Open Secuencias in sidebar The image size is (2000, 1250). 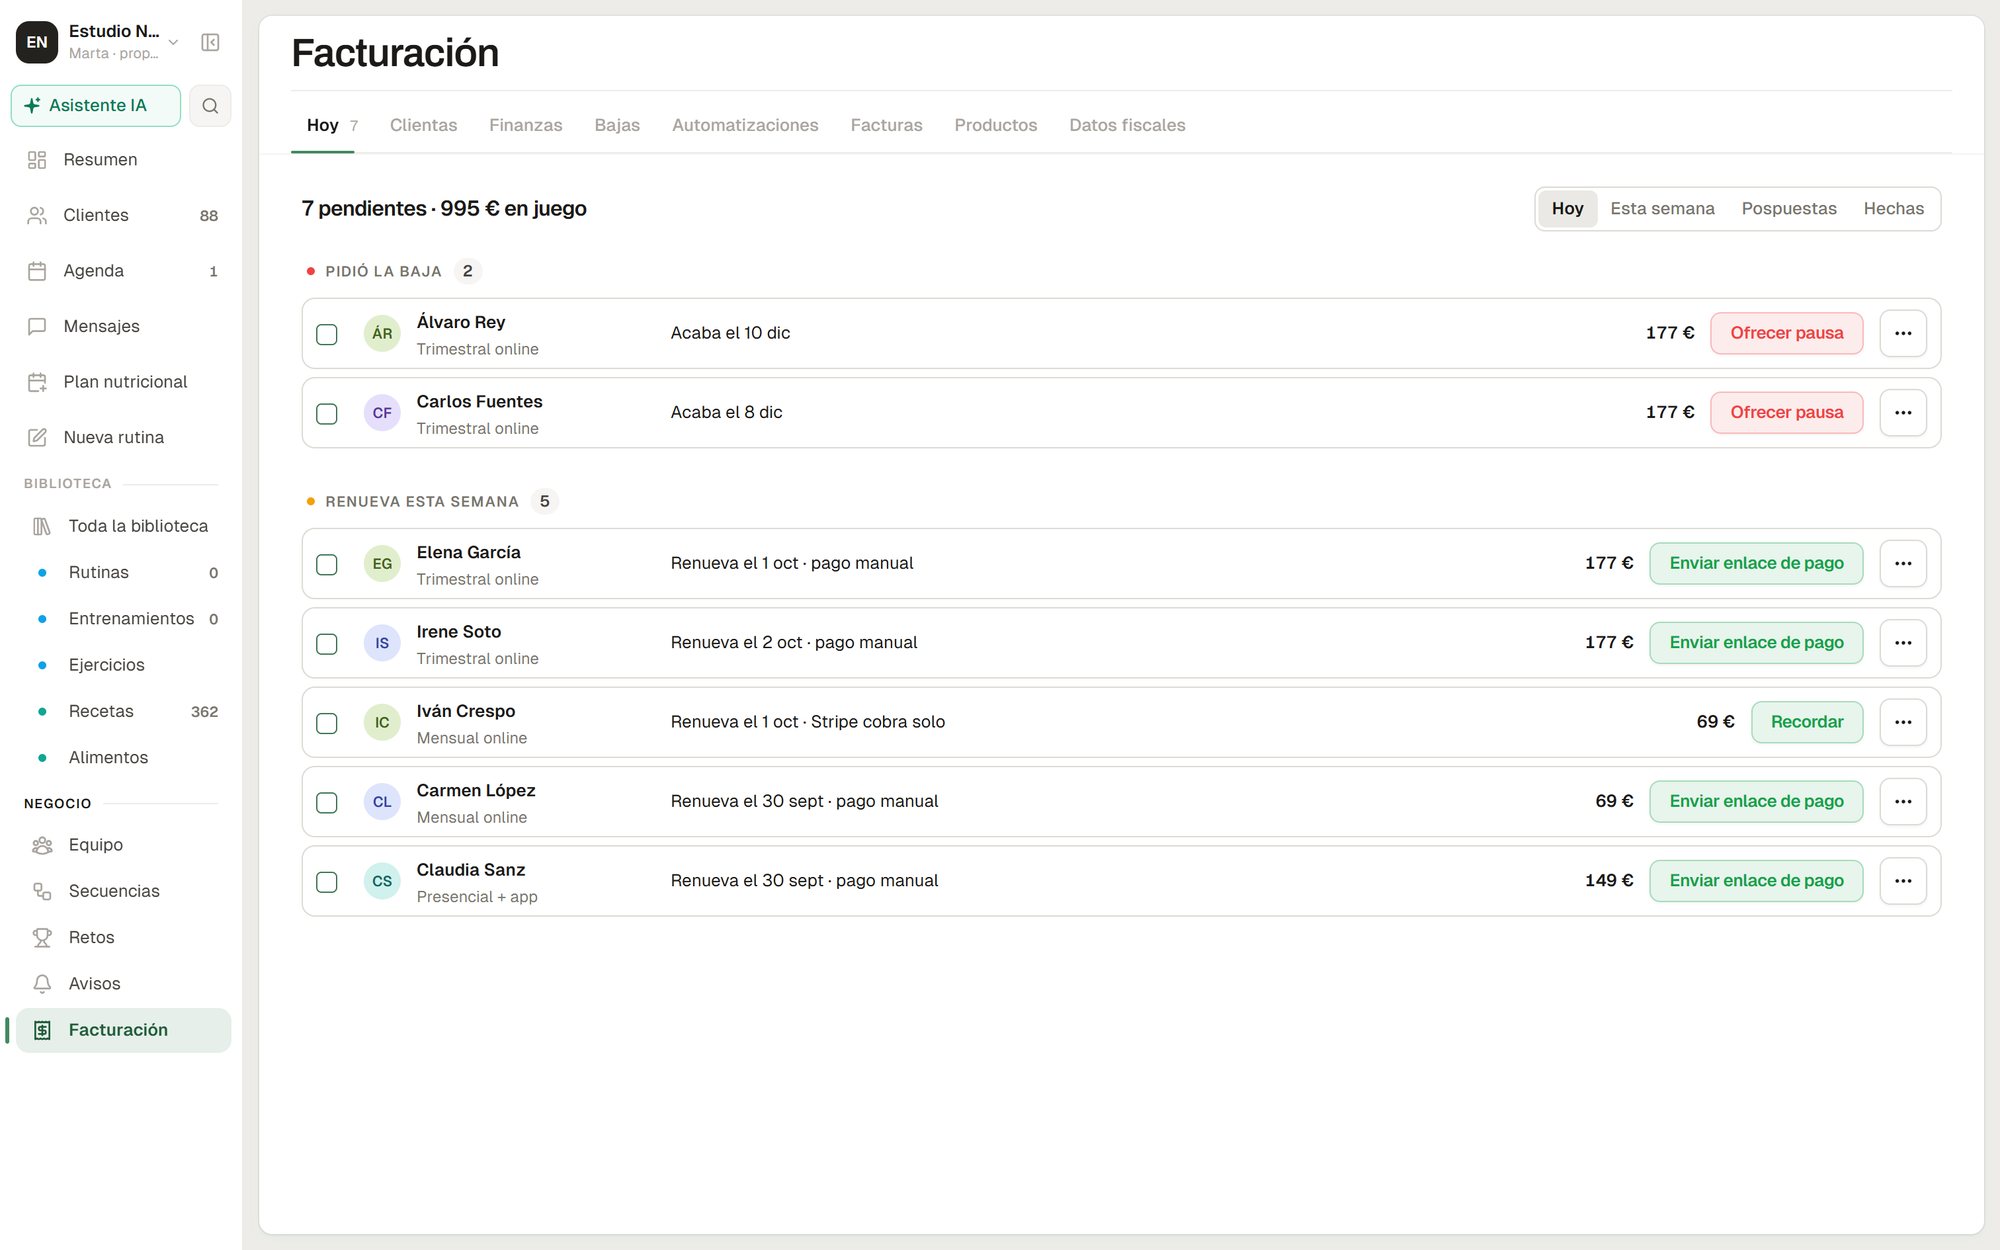click(x=123, y=891)
